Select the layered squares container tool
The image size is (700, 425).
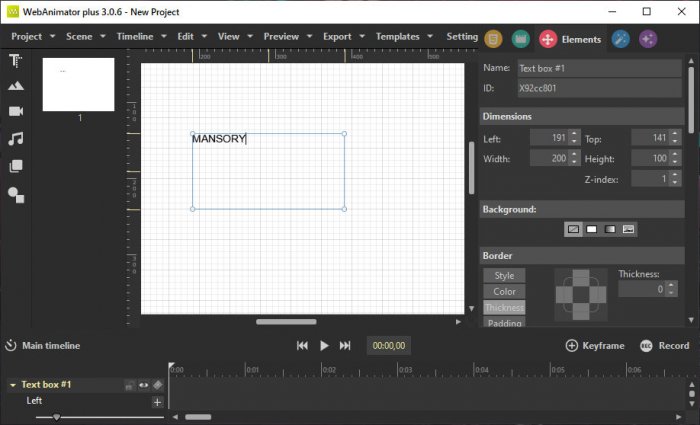pyautogui.click(x=16, y=166)
